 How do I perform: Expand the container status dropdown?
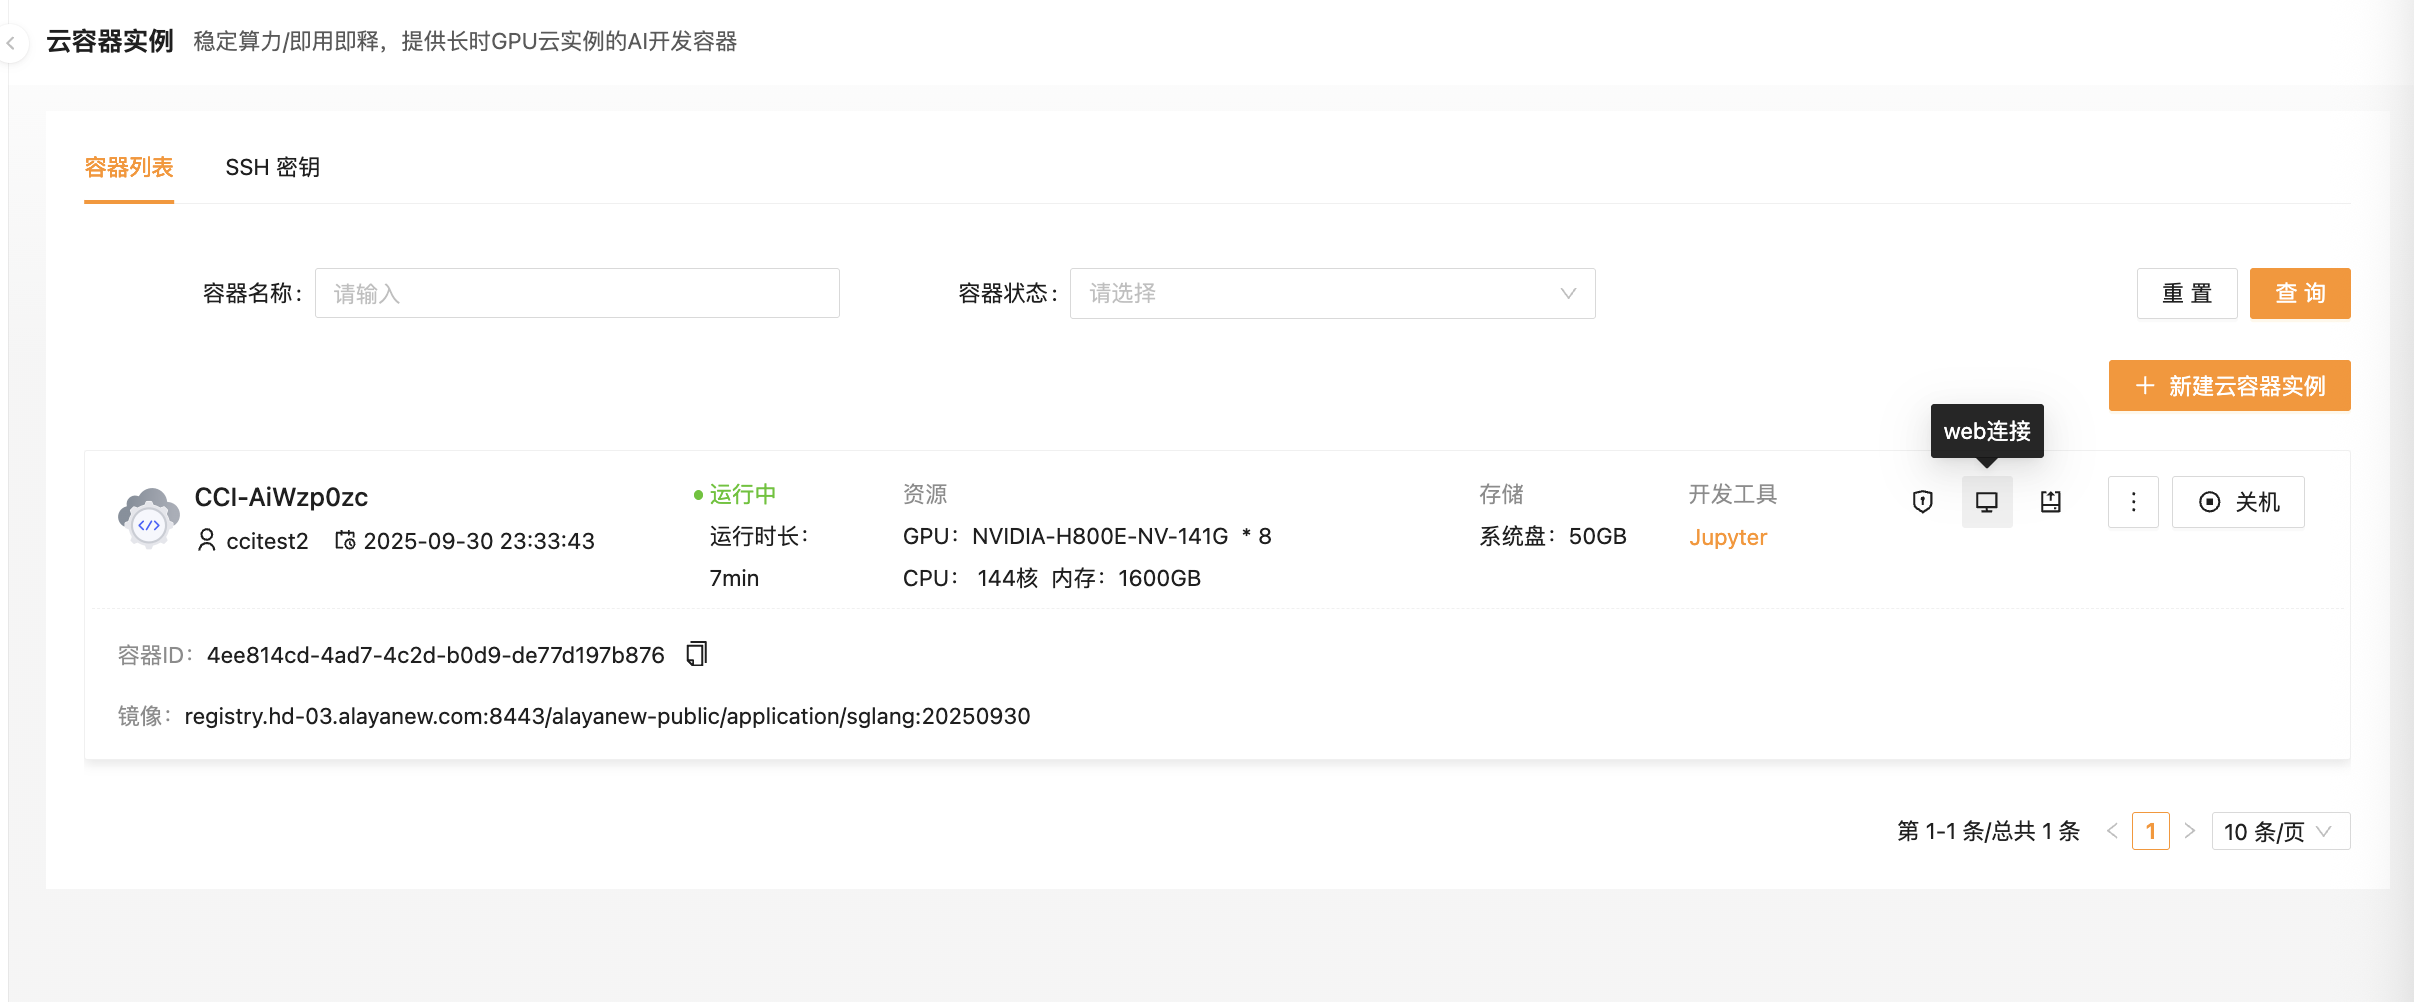point(1331,293)
